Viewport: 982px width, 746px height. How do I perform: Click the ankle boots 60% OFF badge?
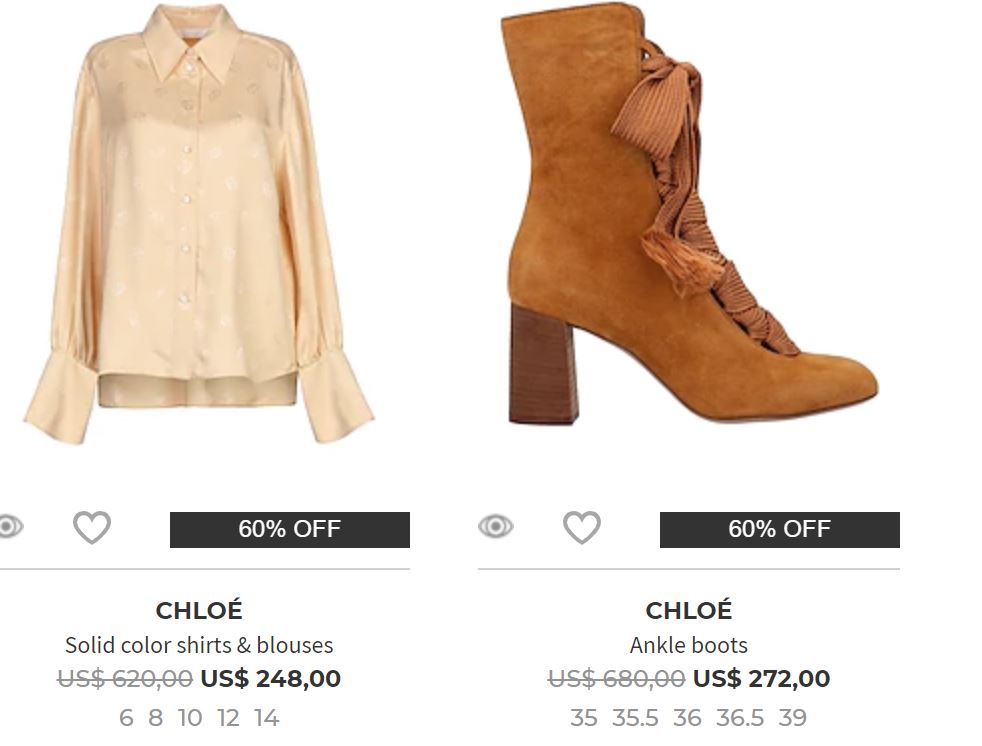point(779,529)
